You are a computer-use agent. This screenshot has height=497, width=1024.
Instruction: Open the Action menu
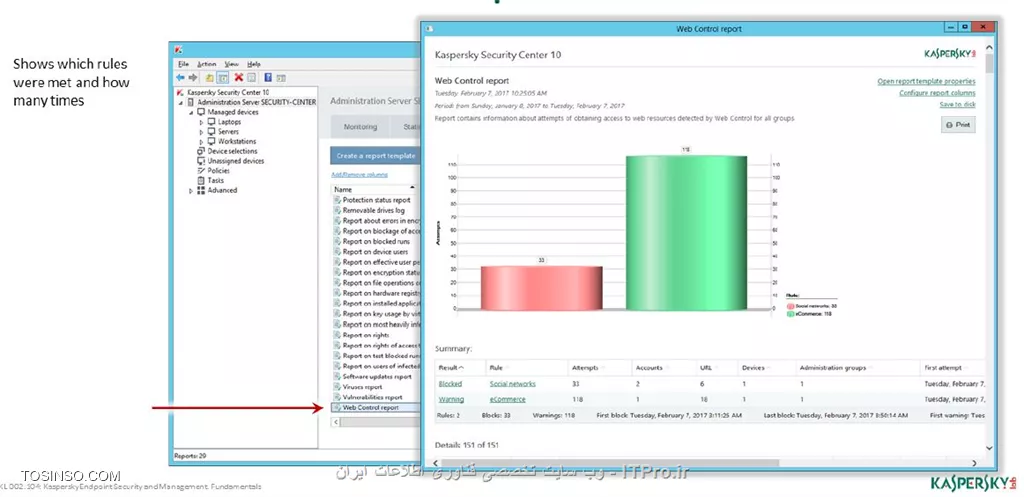click(206, 64)
